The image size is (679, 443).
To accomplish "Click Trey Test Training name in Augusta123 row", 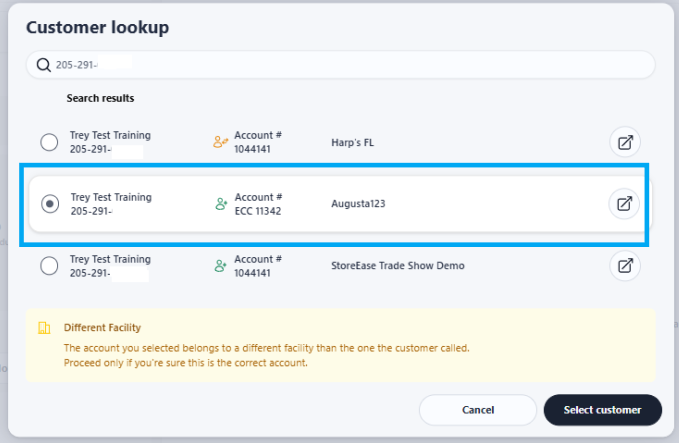I will [111, 197].
